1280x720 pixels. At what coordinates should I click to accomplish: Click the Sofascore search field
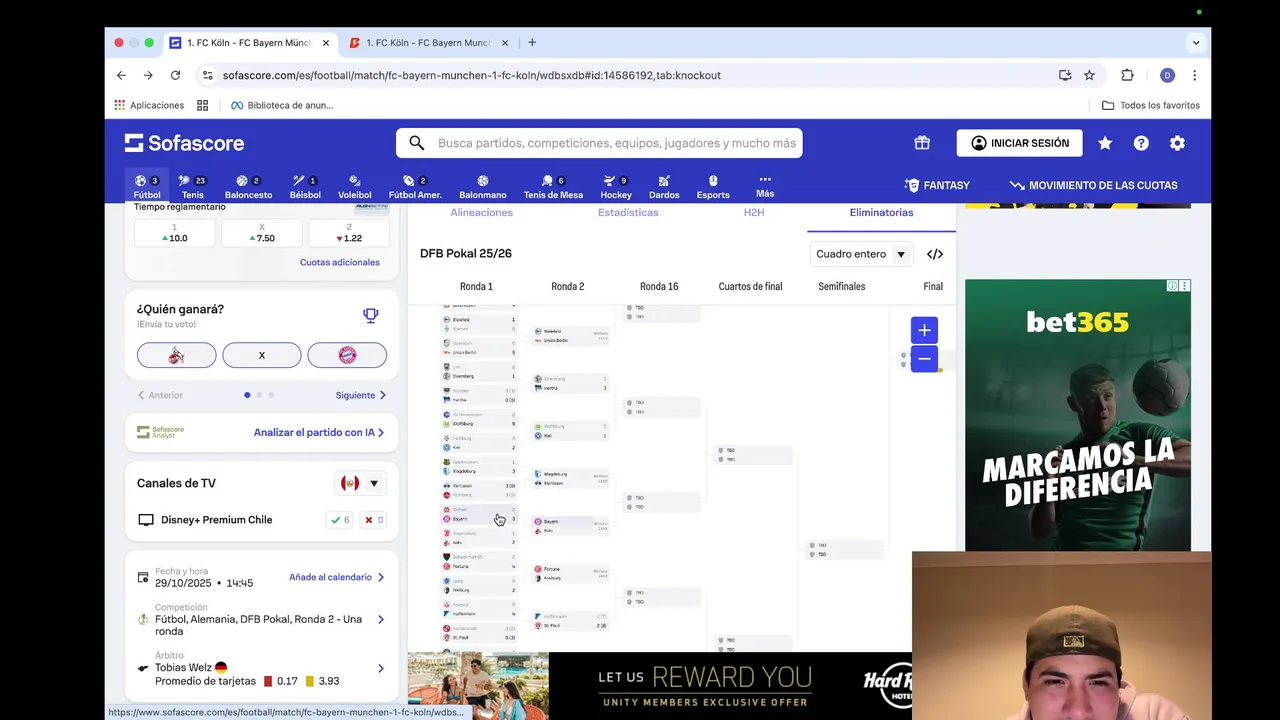(599, 143)
